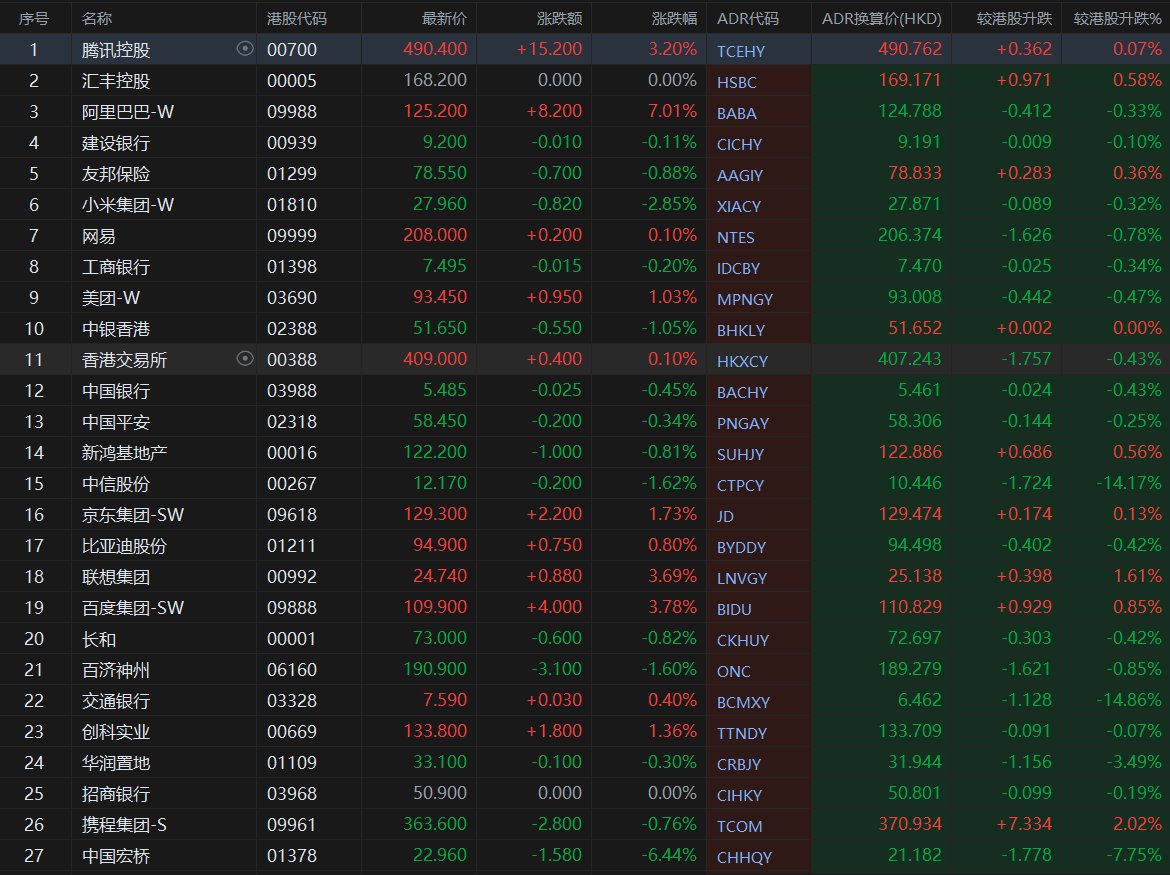1170x875 pixels.
Task: Click stock code 09988
Action: point(292,111)
